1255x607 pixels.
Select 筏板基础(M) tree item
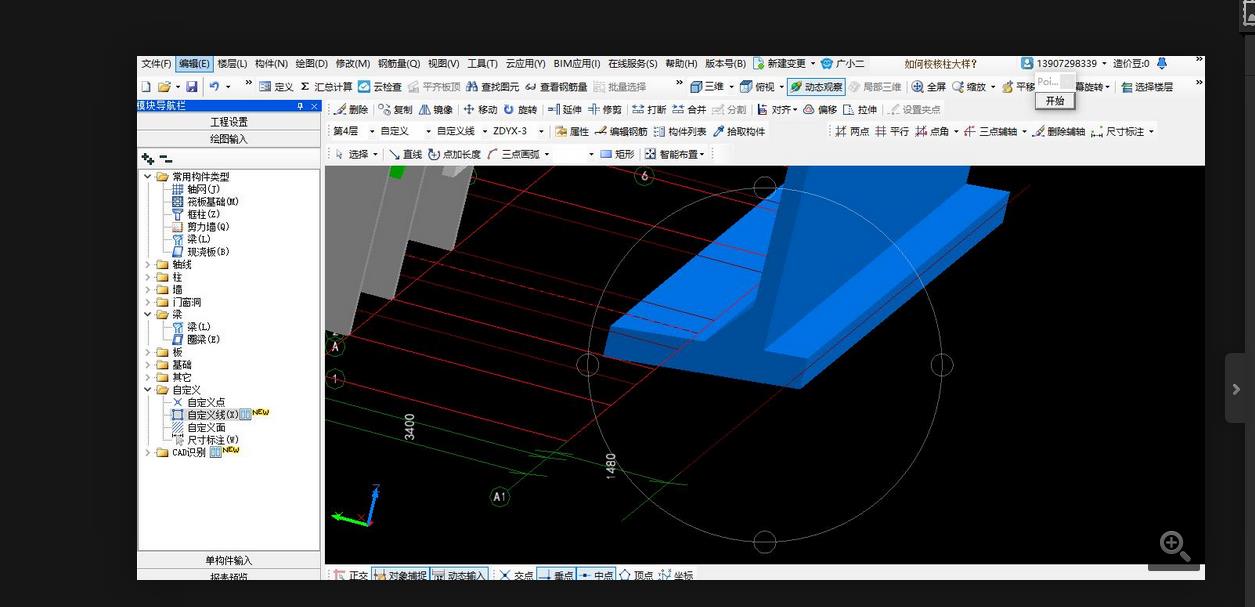pyautogui.click(x=212, y=202)
